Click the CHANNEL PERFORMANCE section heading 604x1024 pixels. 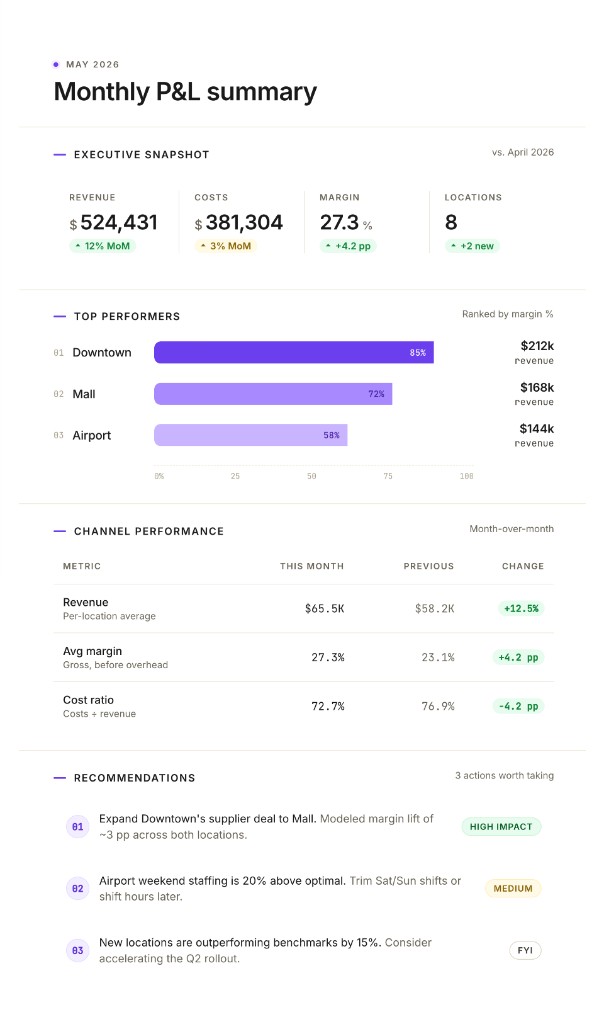[149, 532]
